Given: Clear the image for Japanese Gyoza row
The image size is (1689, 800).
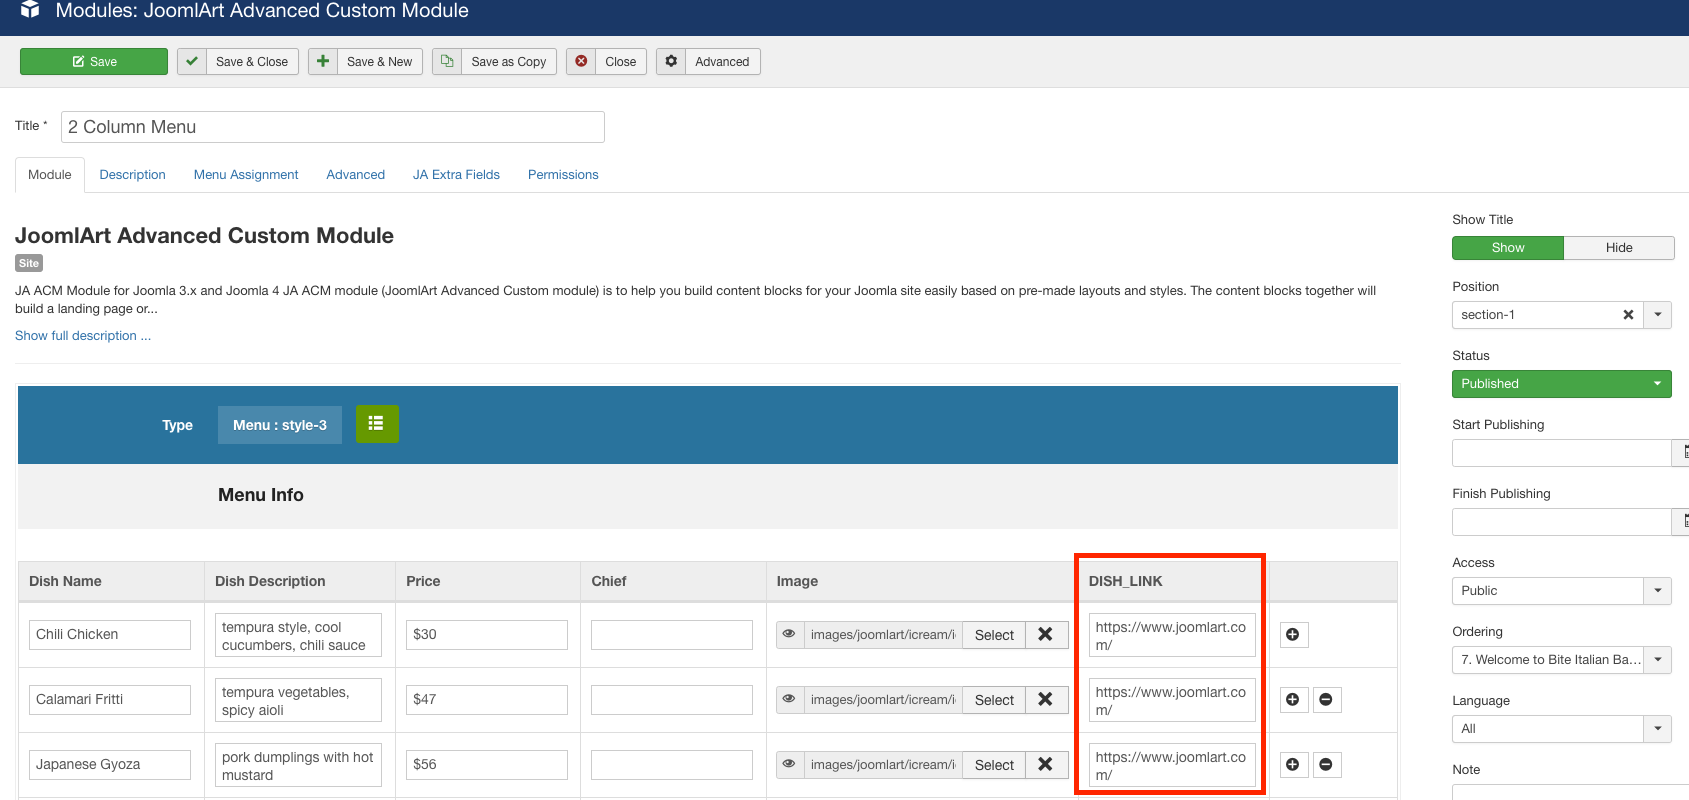Looking at the screenshot, I should tap(1045, 764).
